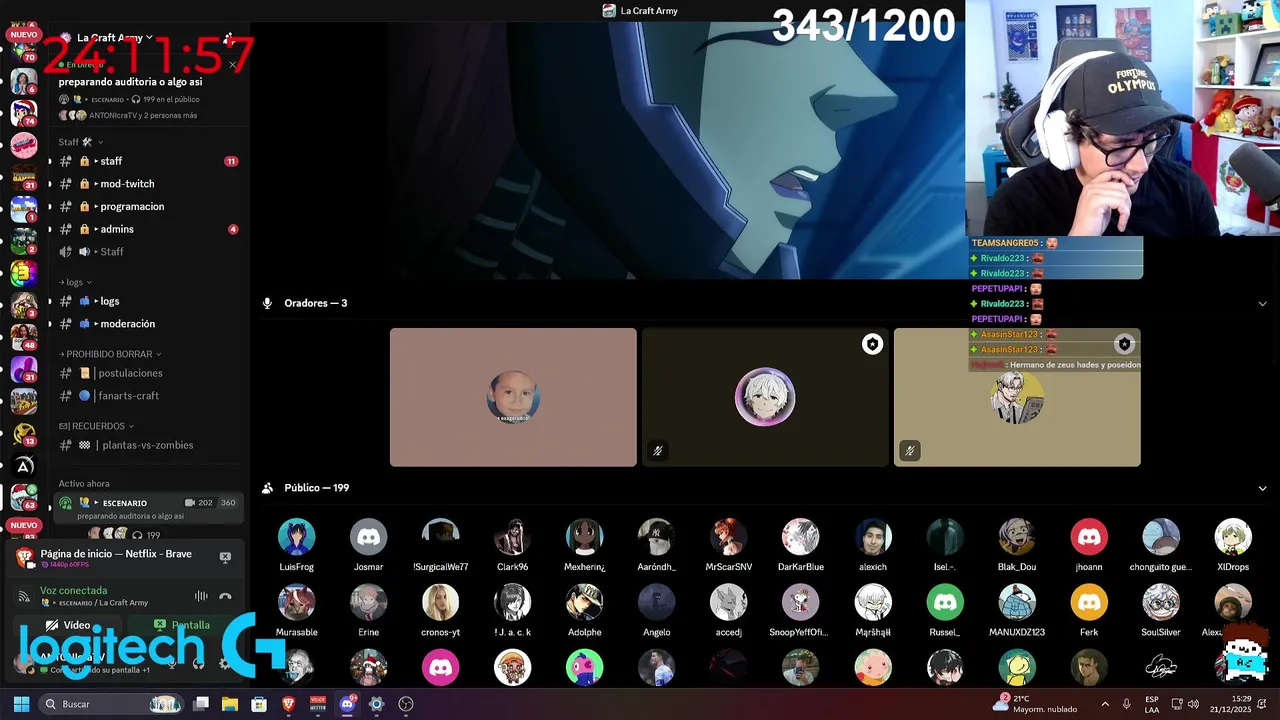1280x720 pixels.
Task: Open jhoann's audience avatar
Action: pyautogui.click(x=1089, y=537)
